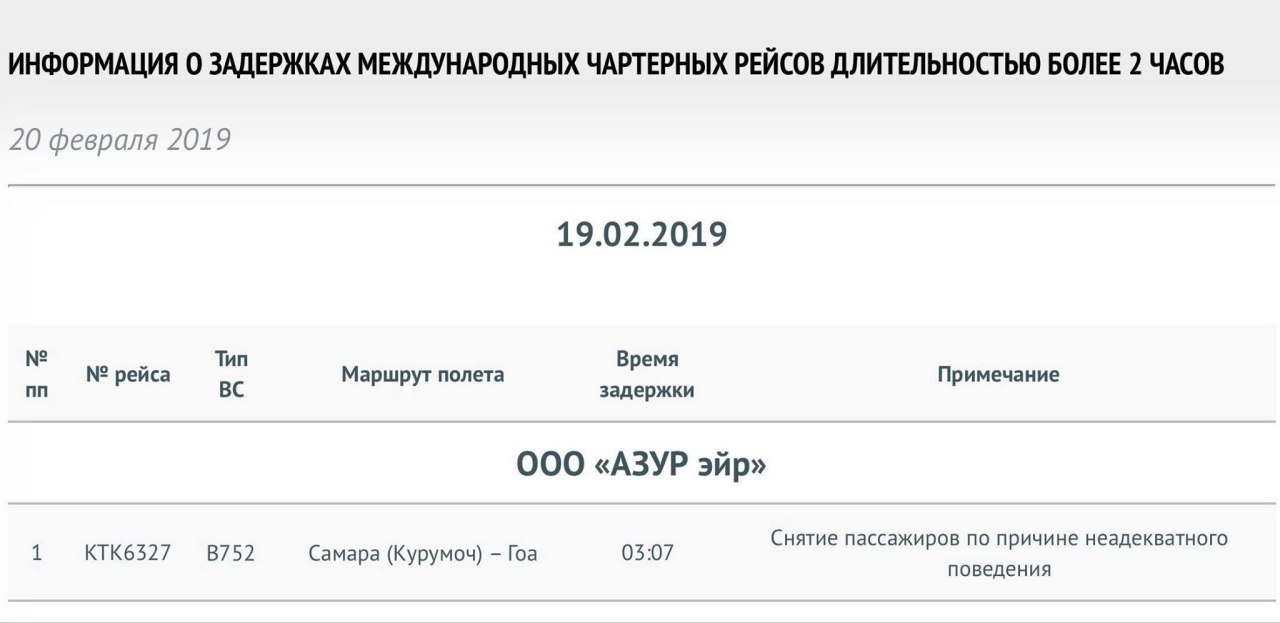Click the № рейса column header
1280x623 pixels.
pos(128,375)
